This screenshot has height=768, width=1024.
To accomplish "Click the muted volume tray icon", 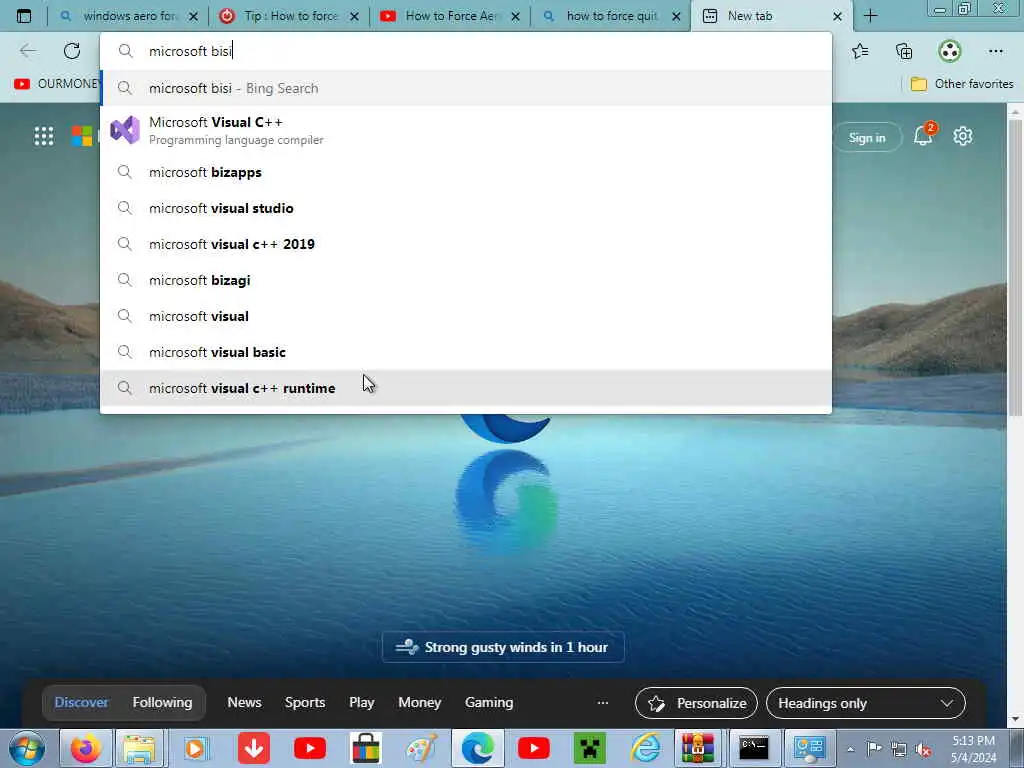I will tap(923, 749).
